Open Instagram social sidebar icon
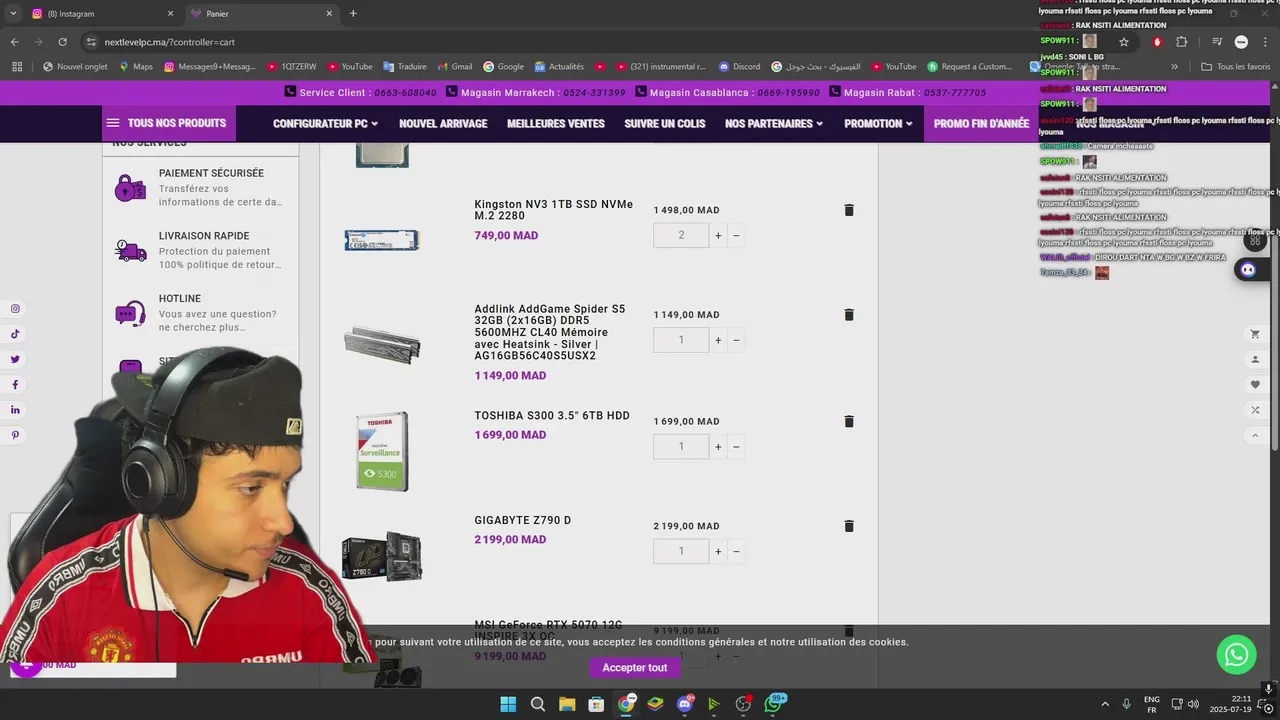Screen dimensions: 1280x720 (x=15, y=309)
